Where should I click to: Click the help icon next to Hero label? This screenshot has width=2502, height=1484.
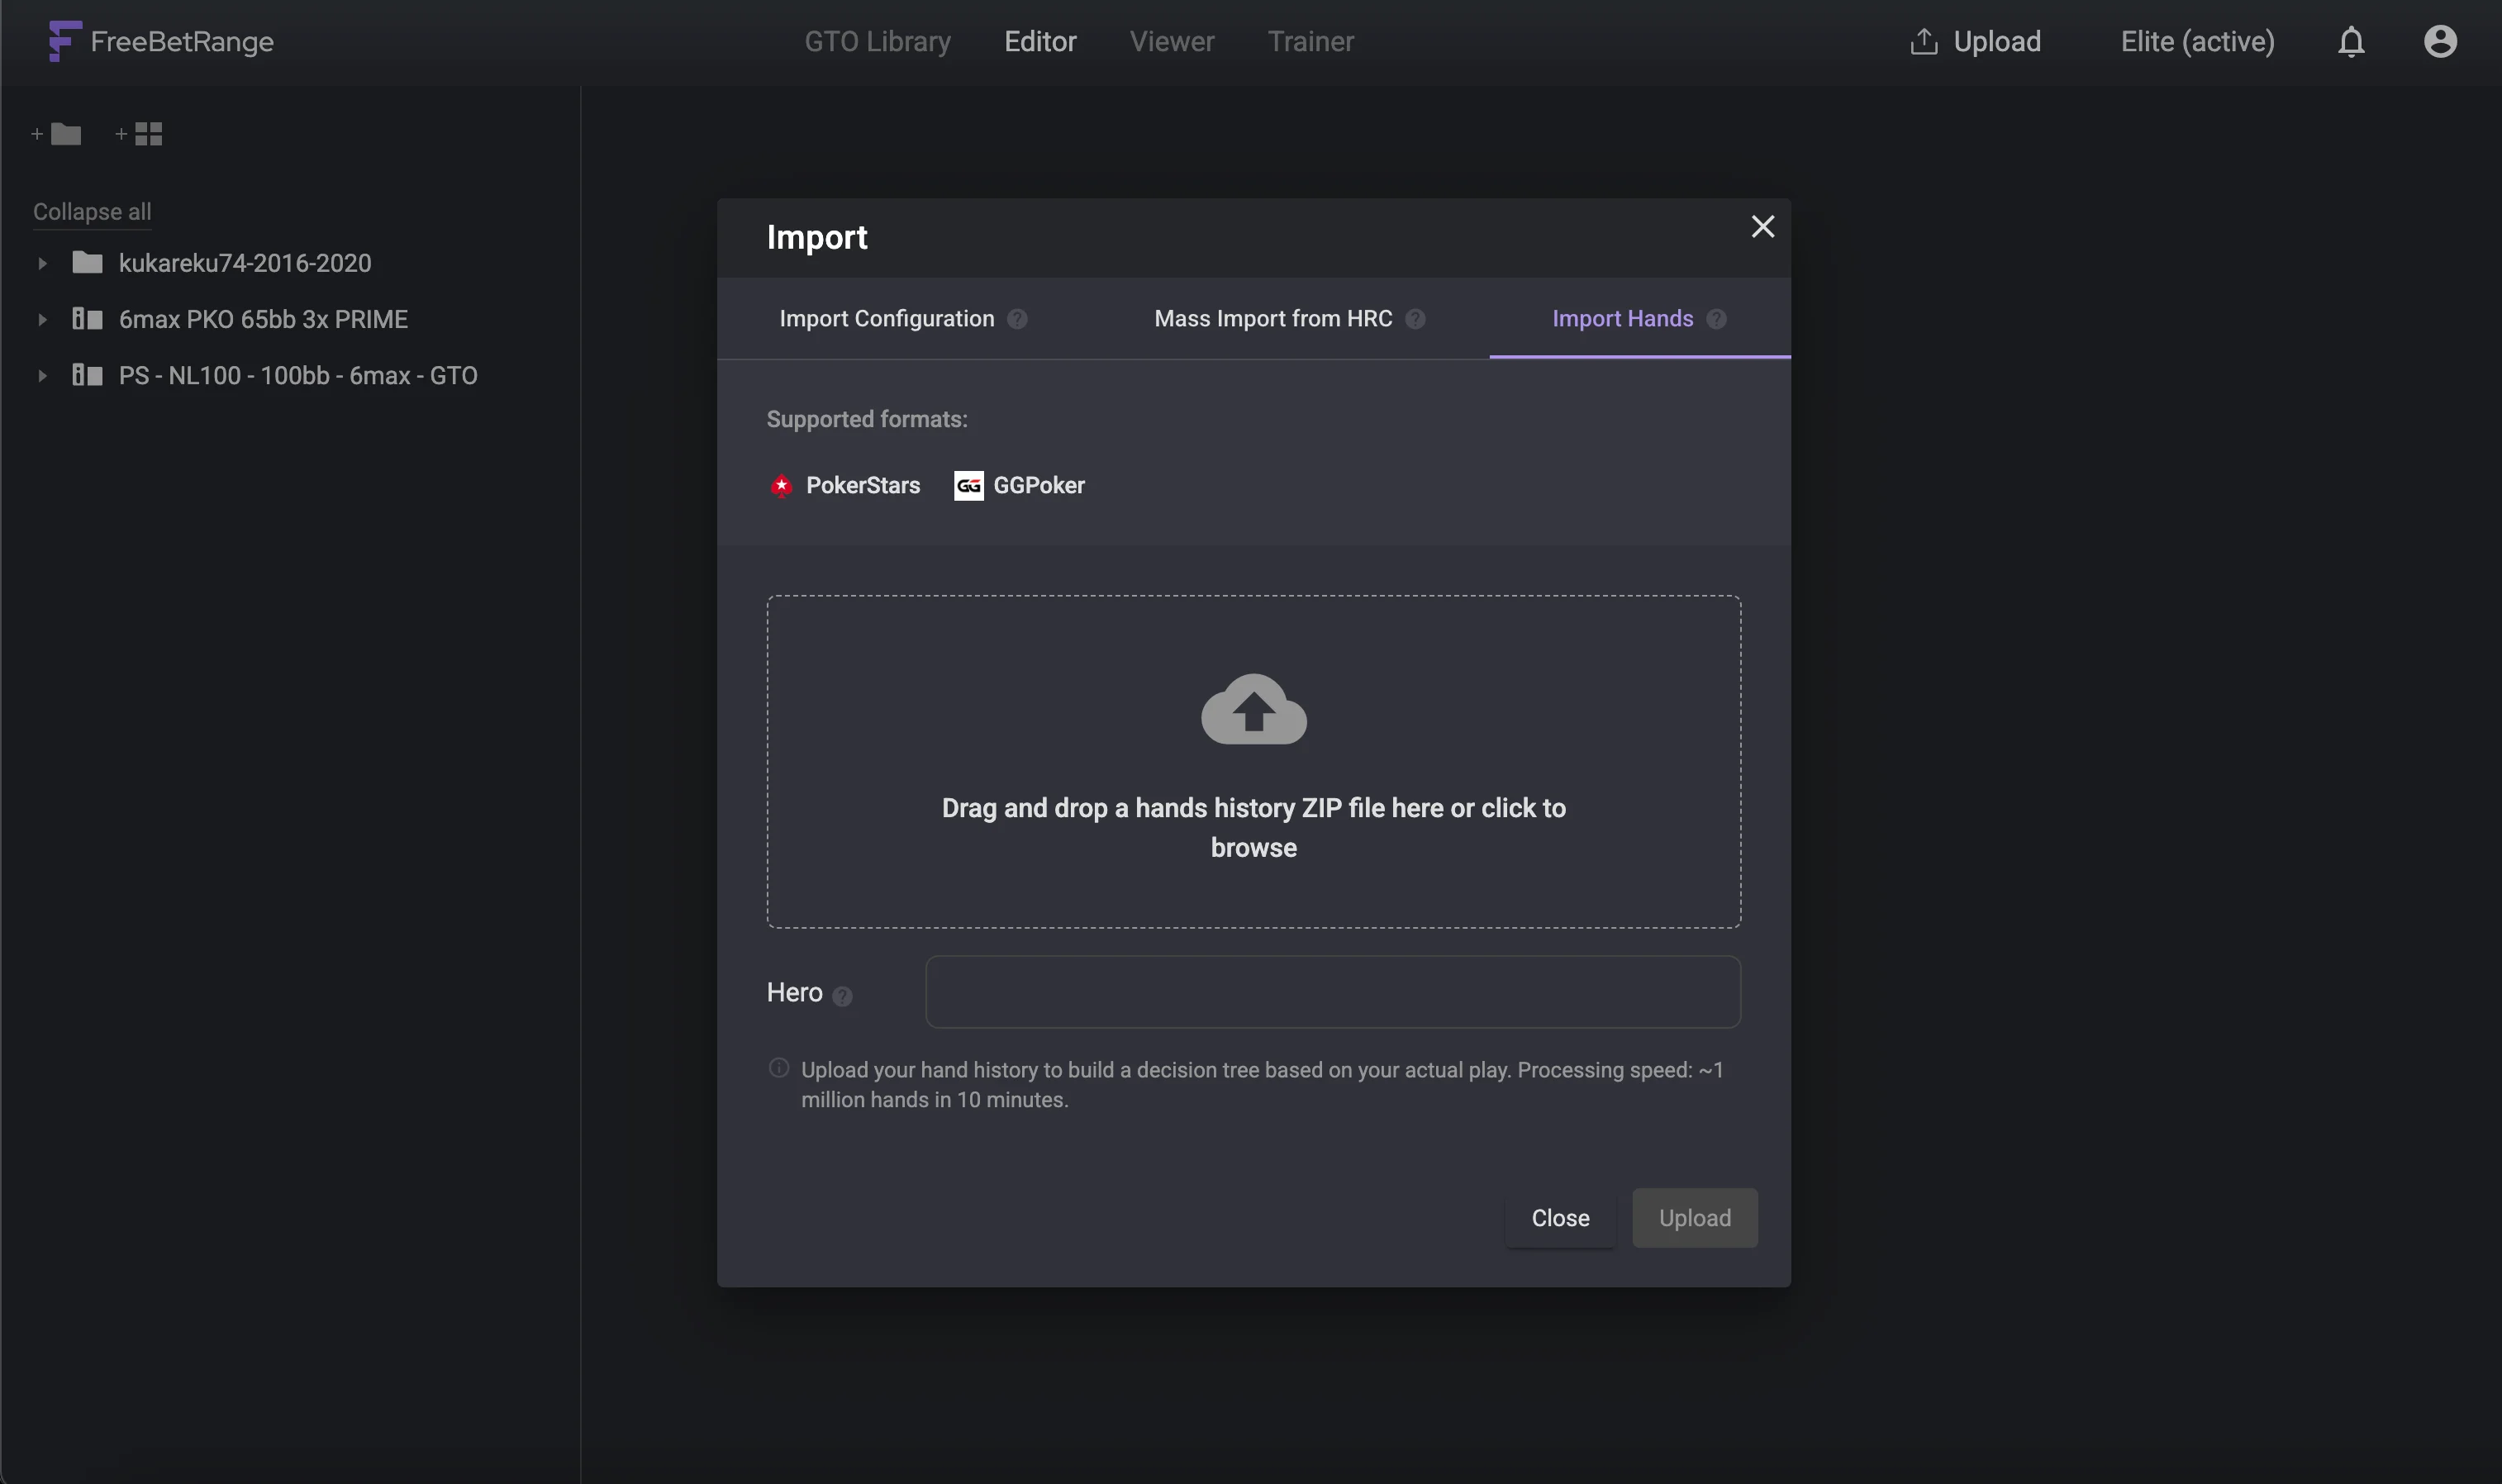click(842, 996)
